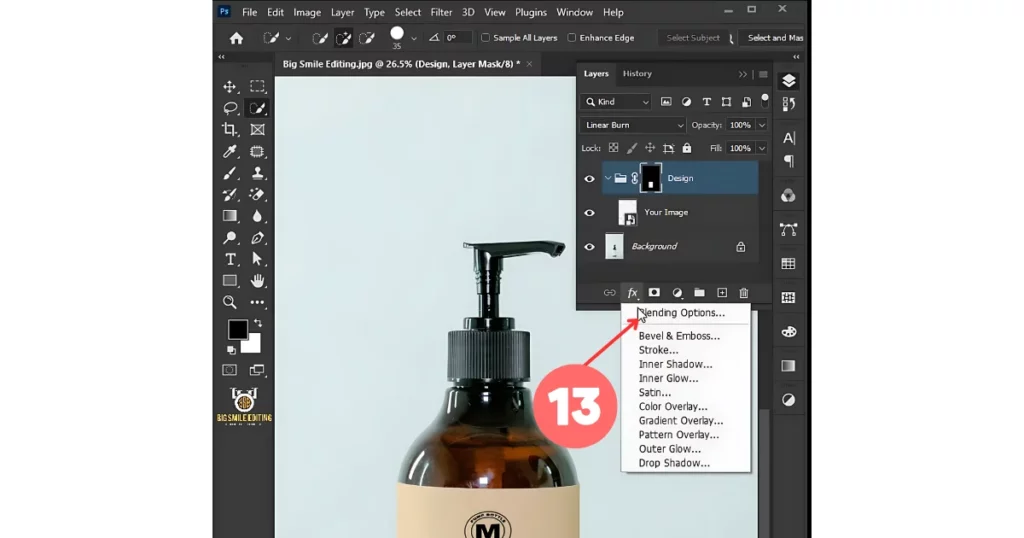Choose Drop Shadow from fx menu
Screen dimensions: 1024x538
674,463
